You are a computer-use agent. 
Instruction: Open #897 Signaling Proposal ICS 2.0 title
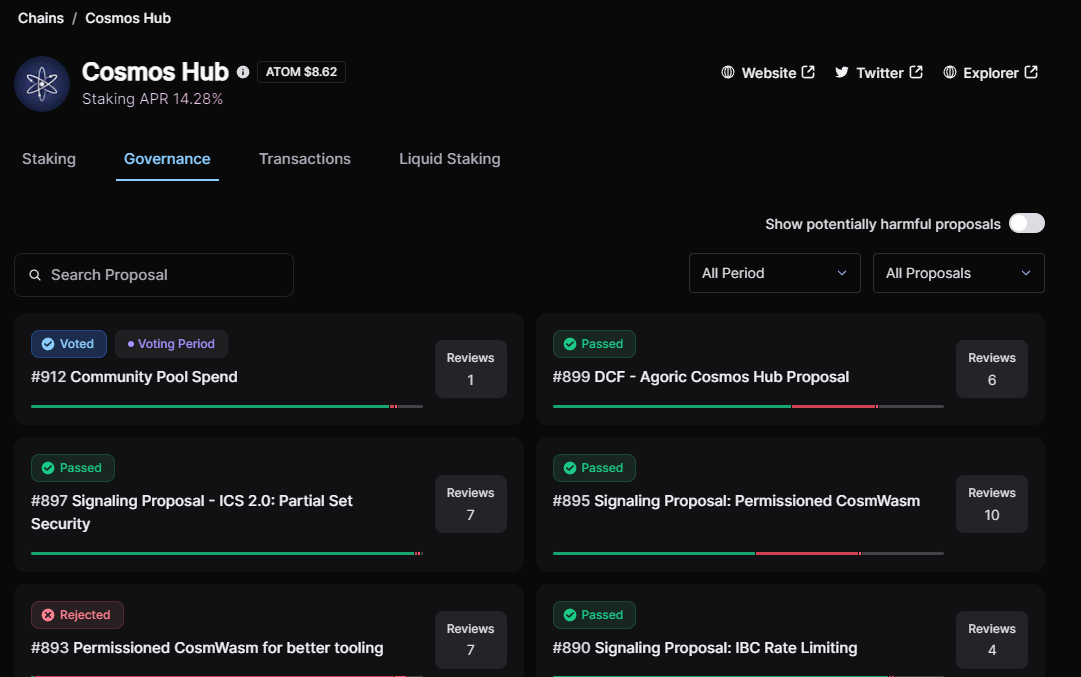click(192, 512)
